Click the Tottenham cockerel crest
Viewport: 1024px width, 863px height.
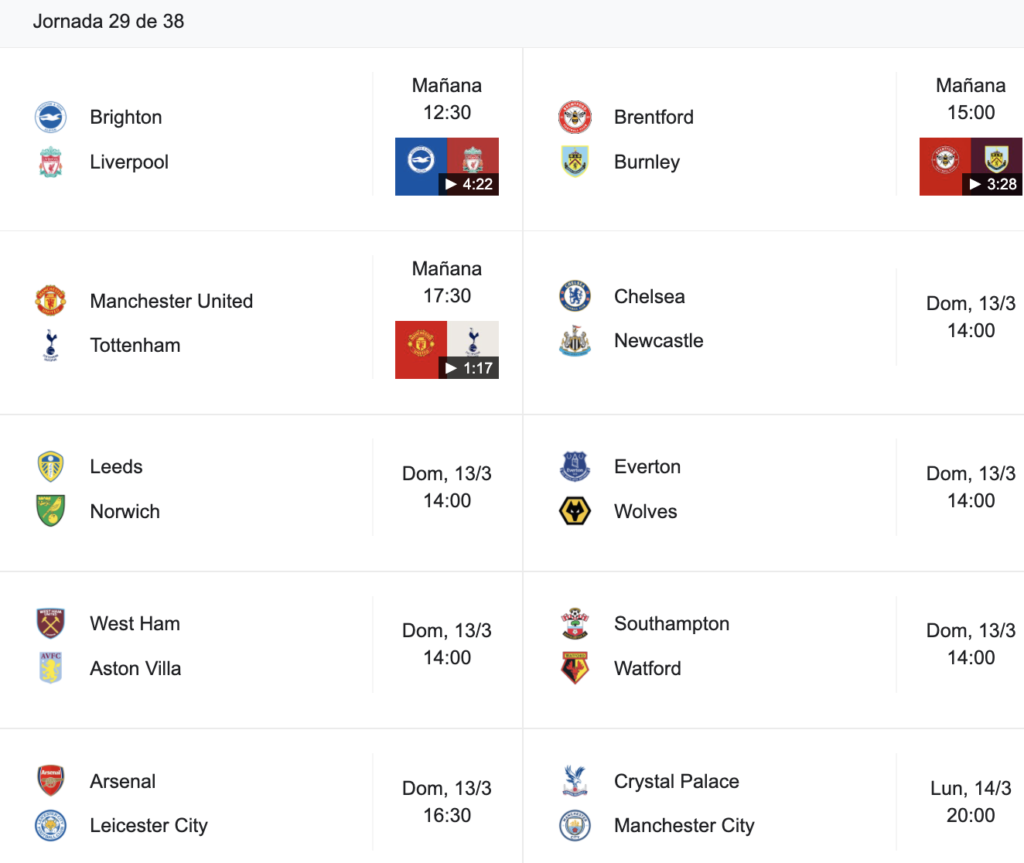[x=50, y=346]
